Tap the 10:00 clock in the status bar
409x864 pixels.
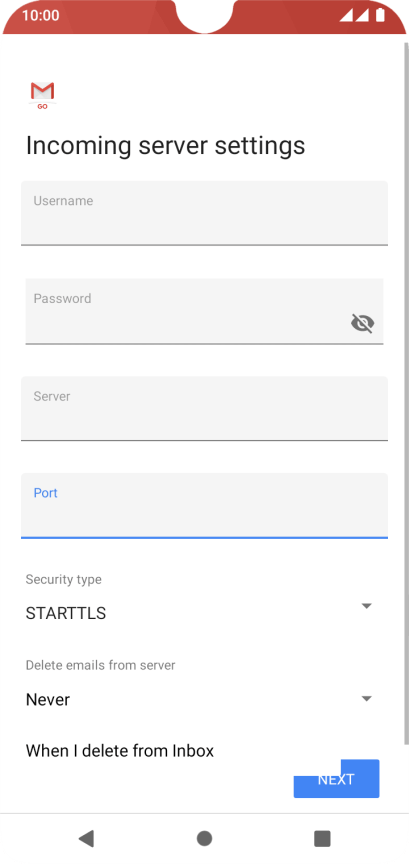click(x=41, y=15)
